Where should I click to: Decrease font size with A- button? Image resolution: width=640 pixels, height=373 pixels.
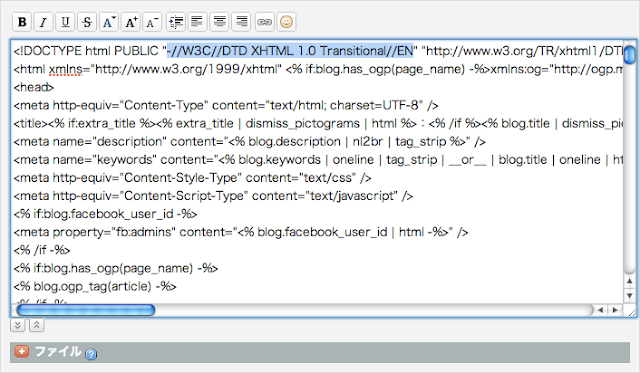tap(152, 22)
